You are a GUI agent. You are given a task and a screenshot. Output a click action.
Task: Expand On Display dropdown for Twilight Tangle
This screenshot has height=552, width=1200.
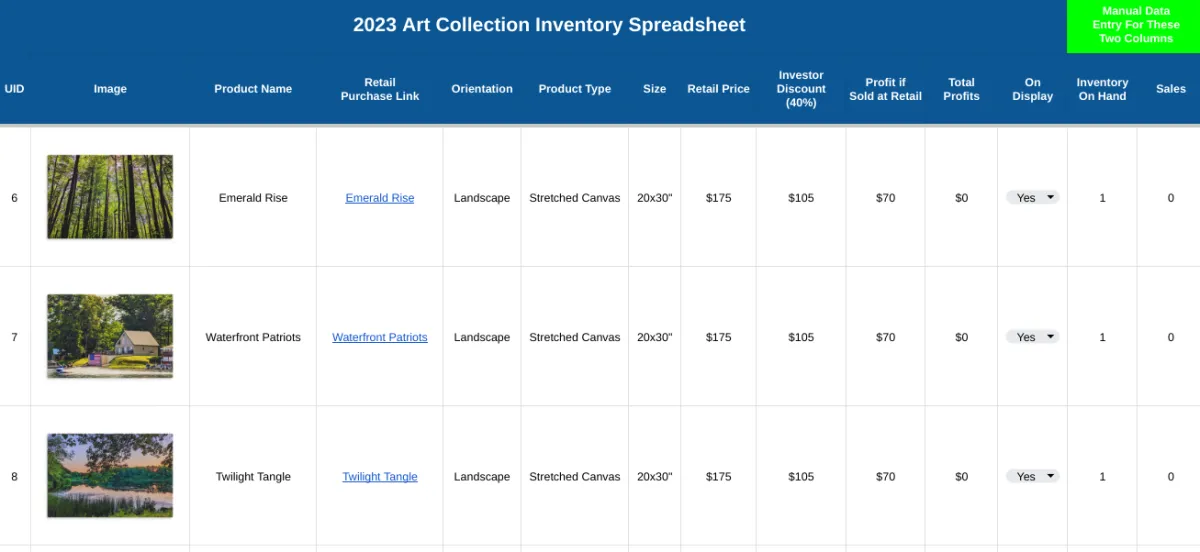1032,477
